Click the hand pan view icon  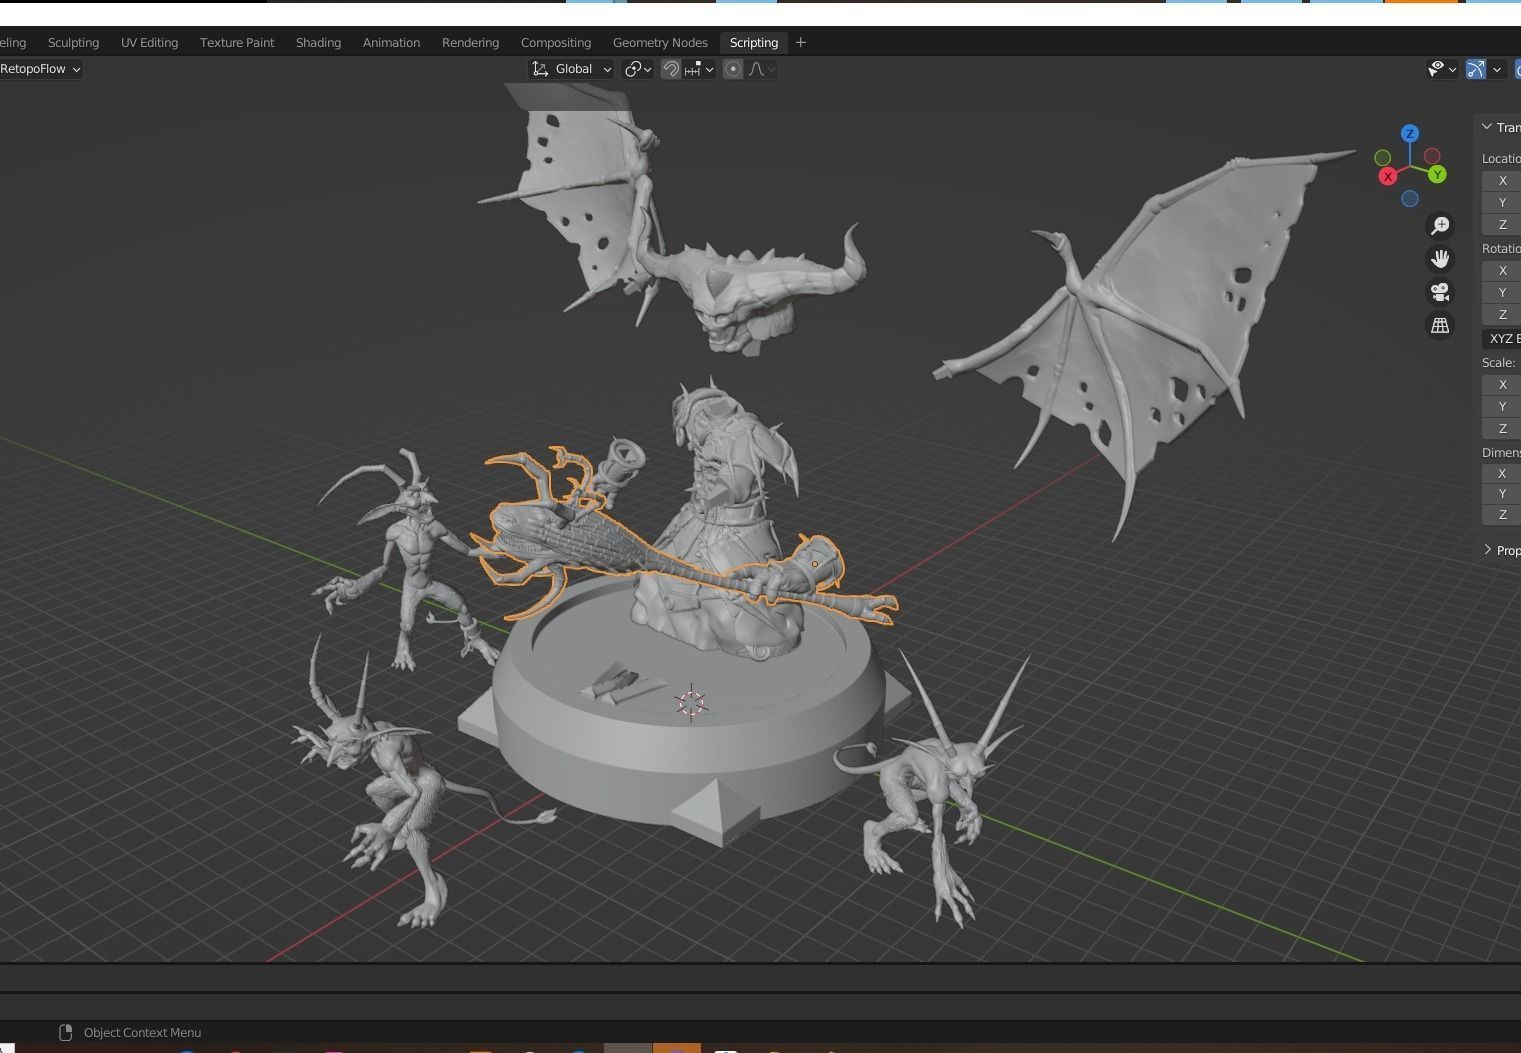click(x=1440, y=259)
